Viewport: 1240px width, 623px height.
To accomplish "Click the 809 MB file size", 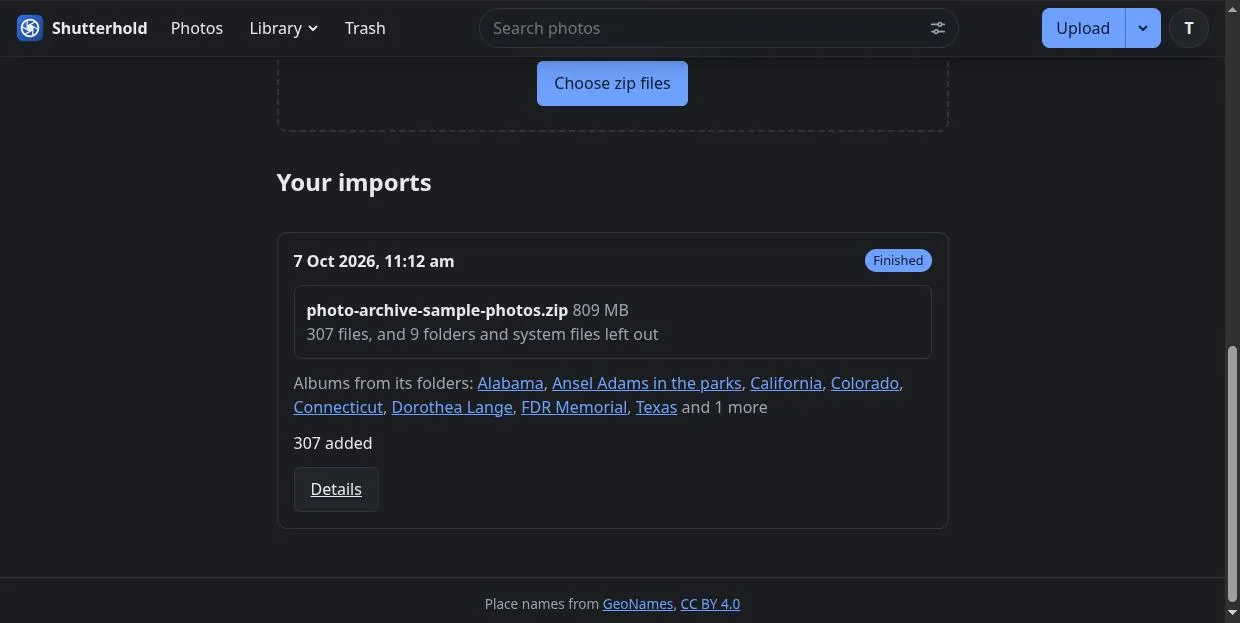I will pyautogui.click(x=600, y=310).
